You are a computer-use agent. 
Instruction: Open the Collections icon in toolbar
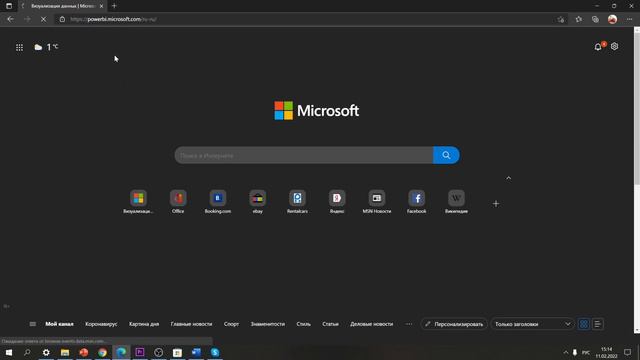click(x=595, y=19)
